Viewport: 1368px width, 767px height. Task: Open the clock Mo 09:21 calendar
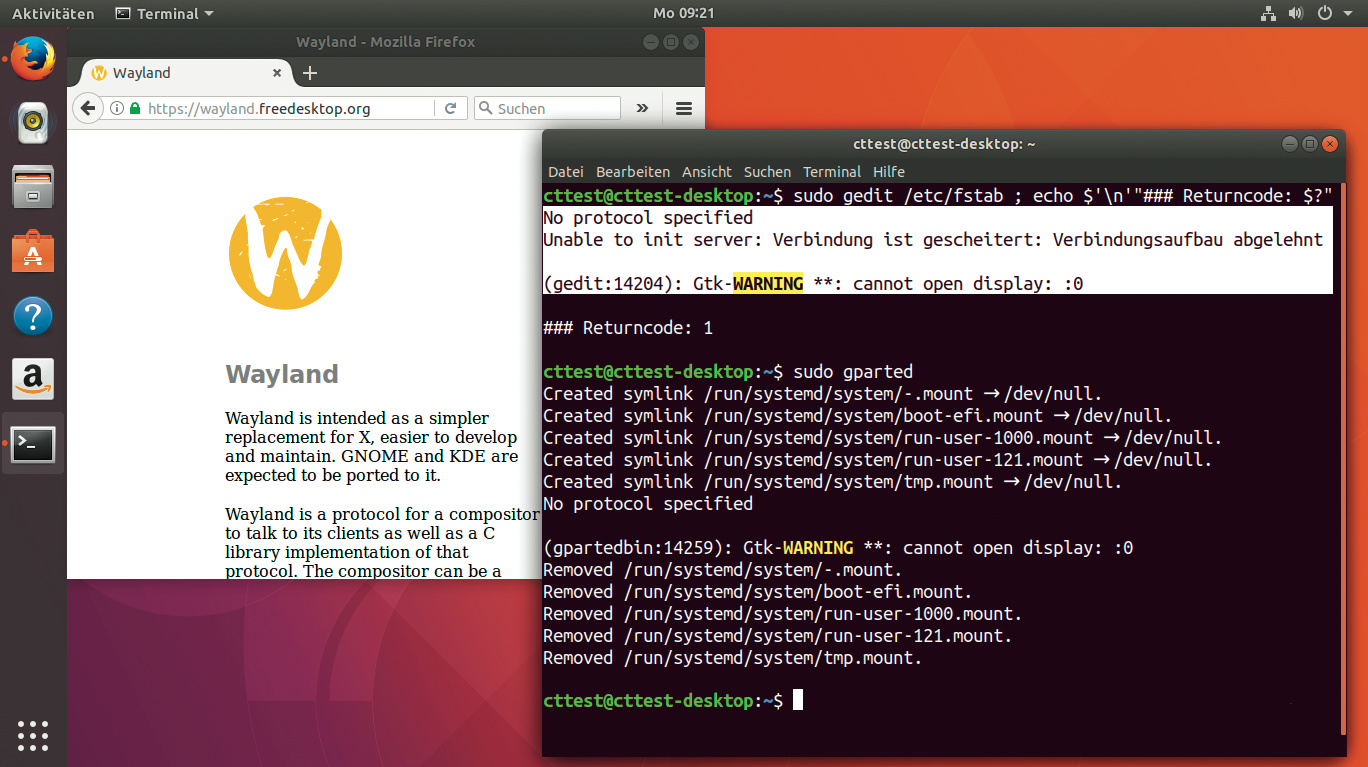684,13
